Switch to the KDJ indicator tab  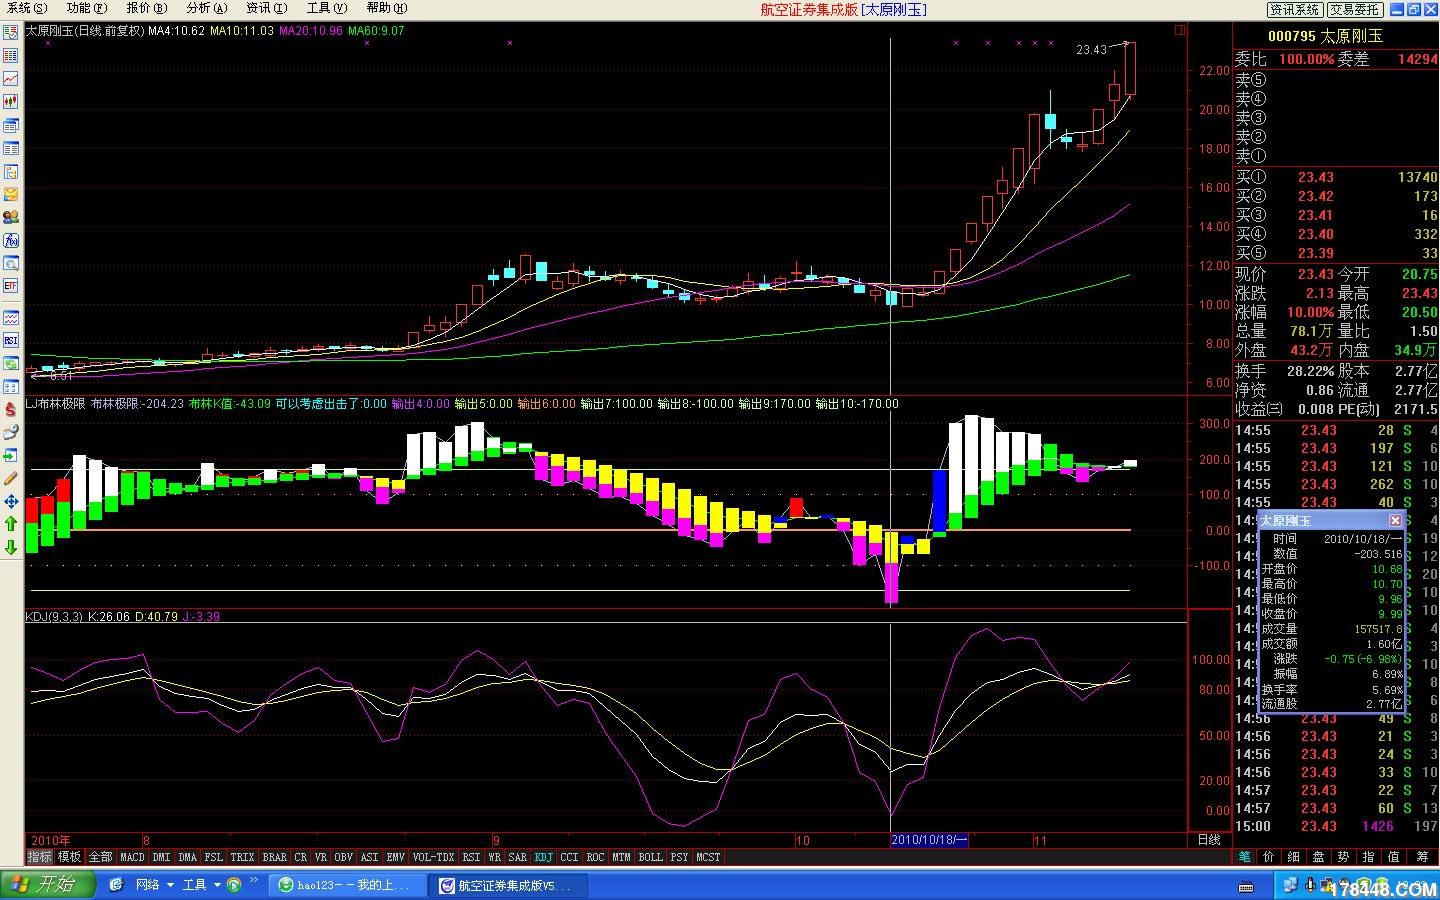(x=543, y=857)
